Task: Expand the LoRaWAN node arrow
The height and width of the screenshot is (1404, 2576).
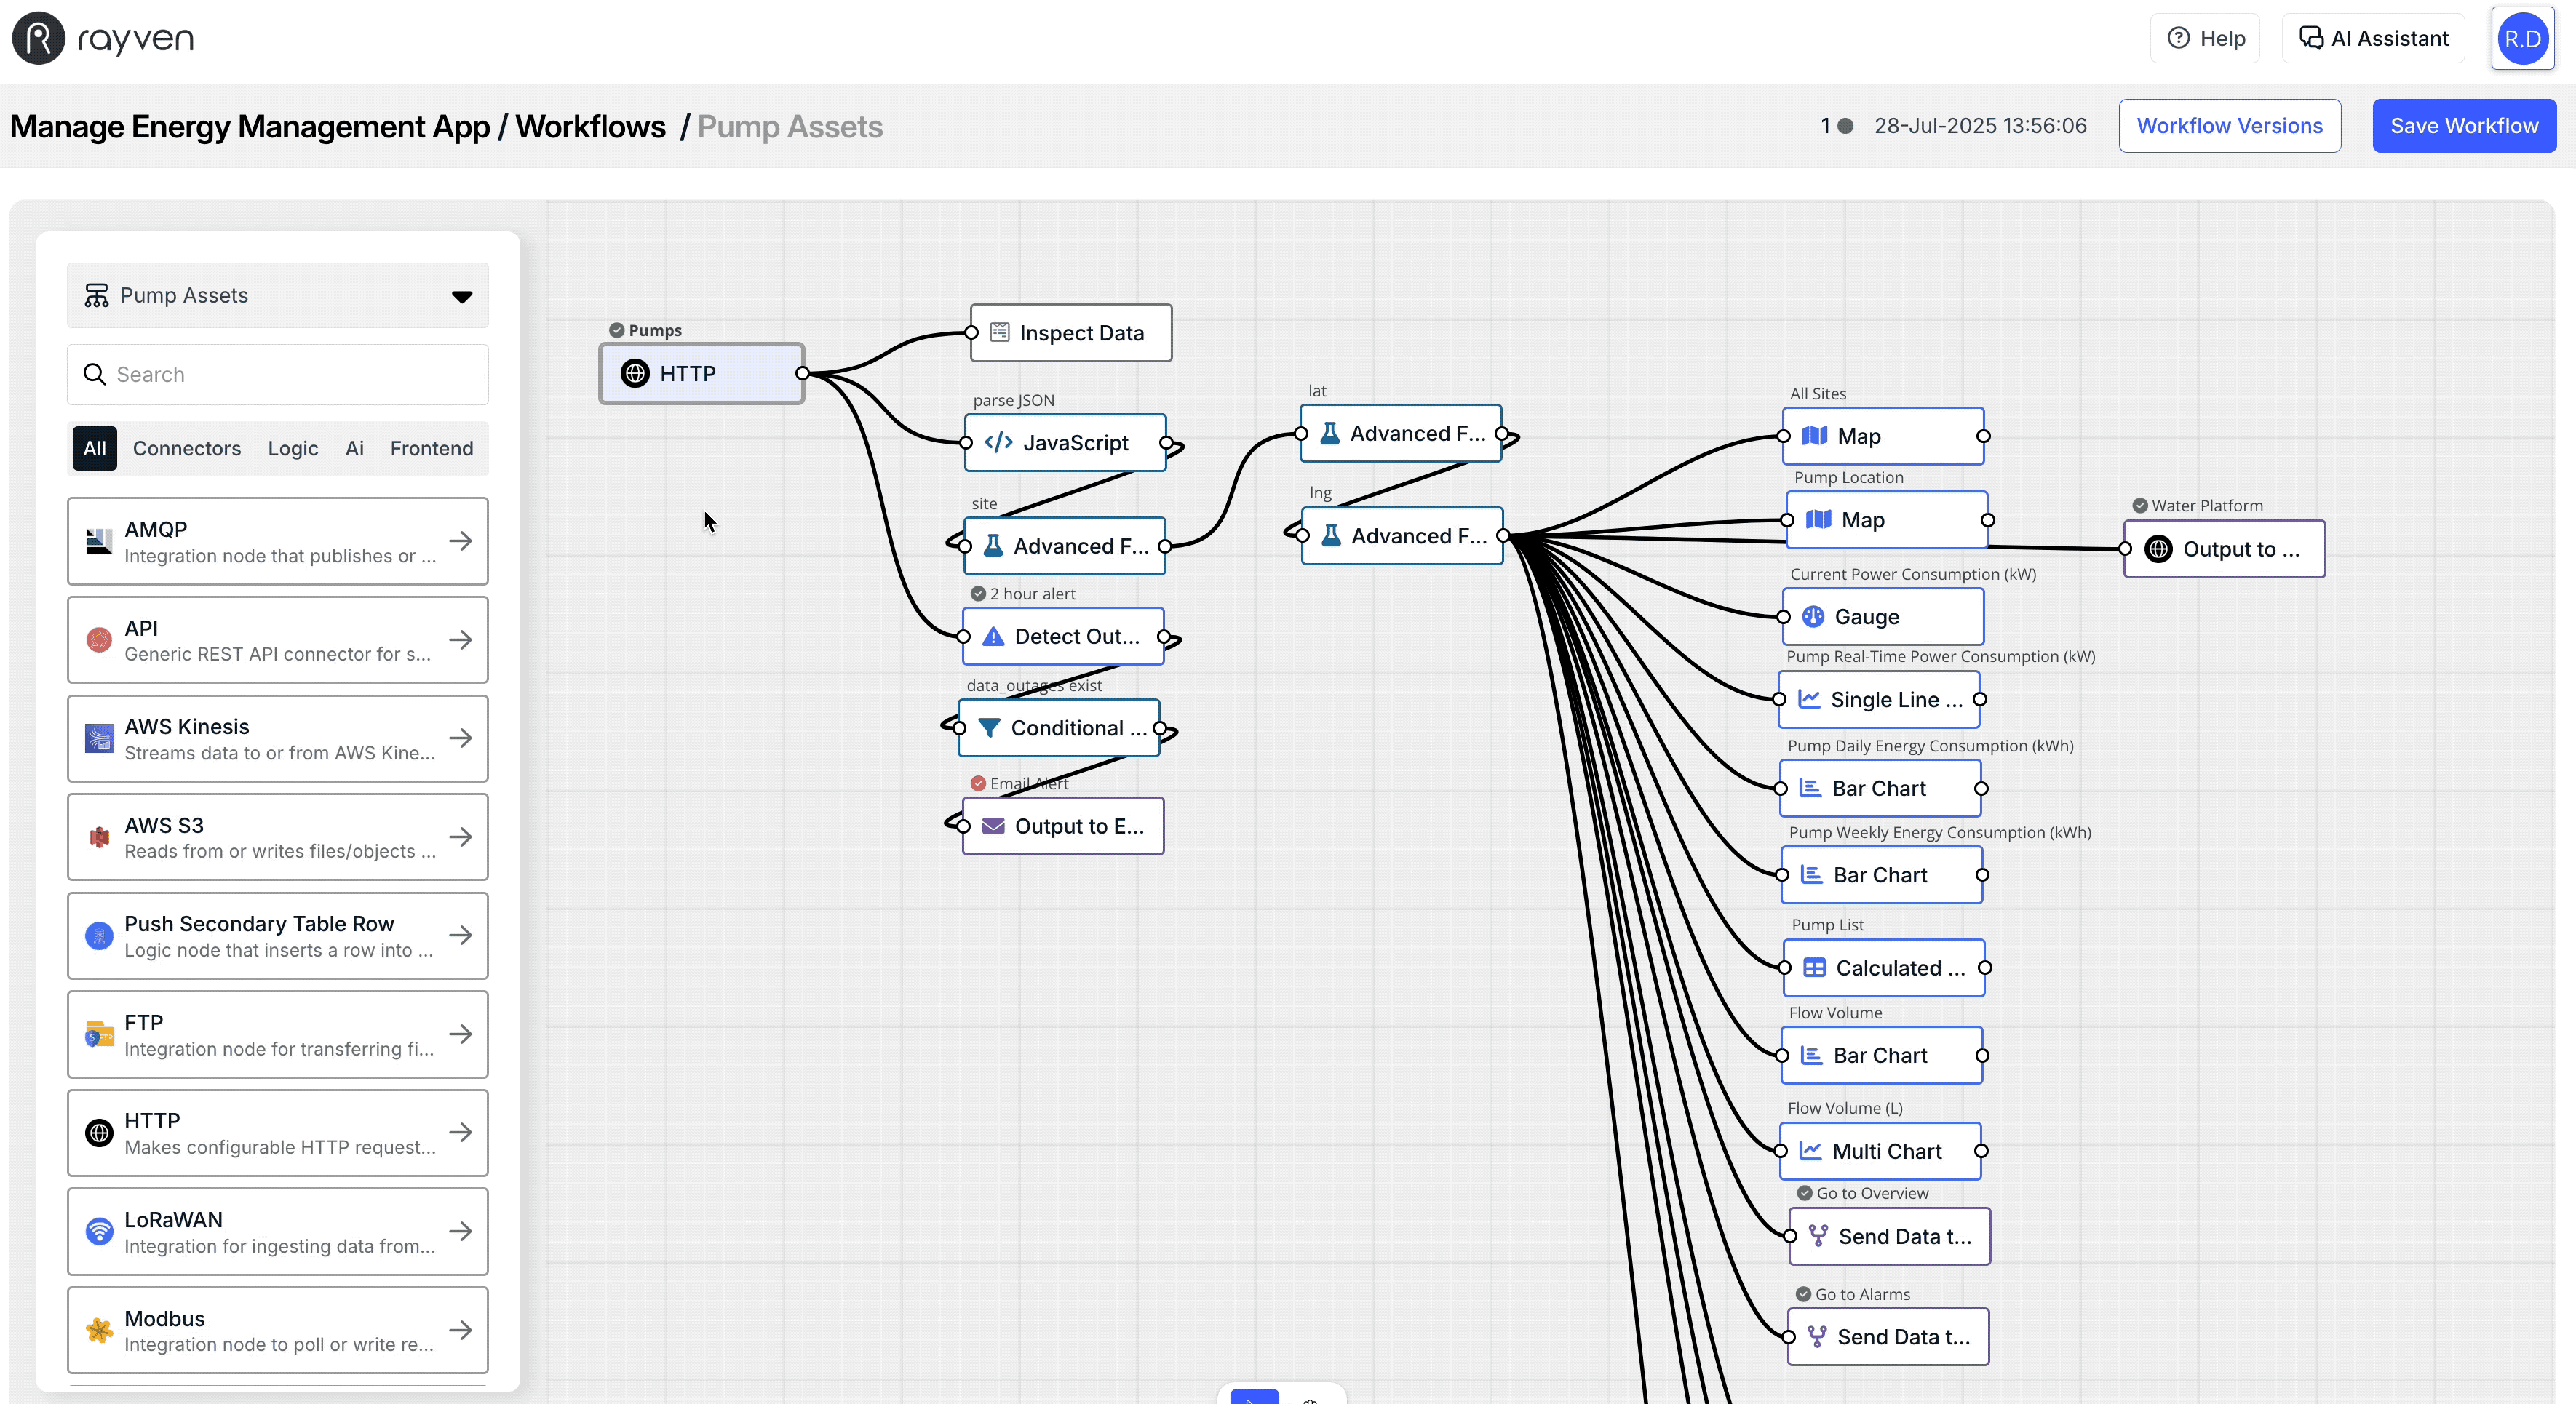Action: click(460, 1231)
